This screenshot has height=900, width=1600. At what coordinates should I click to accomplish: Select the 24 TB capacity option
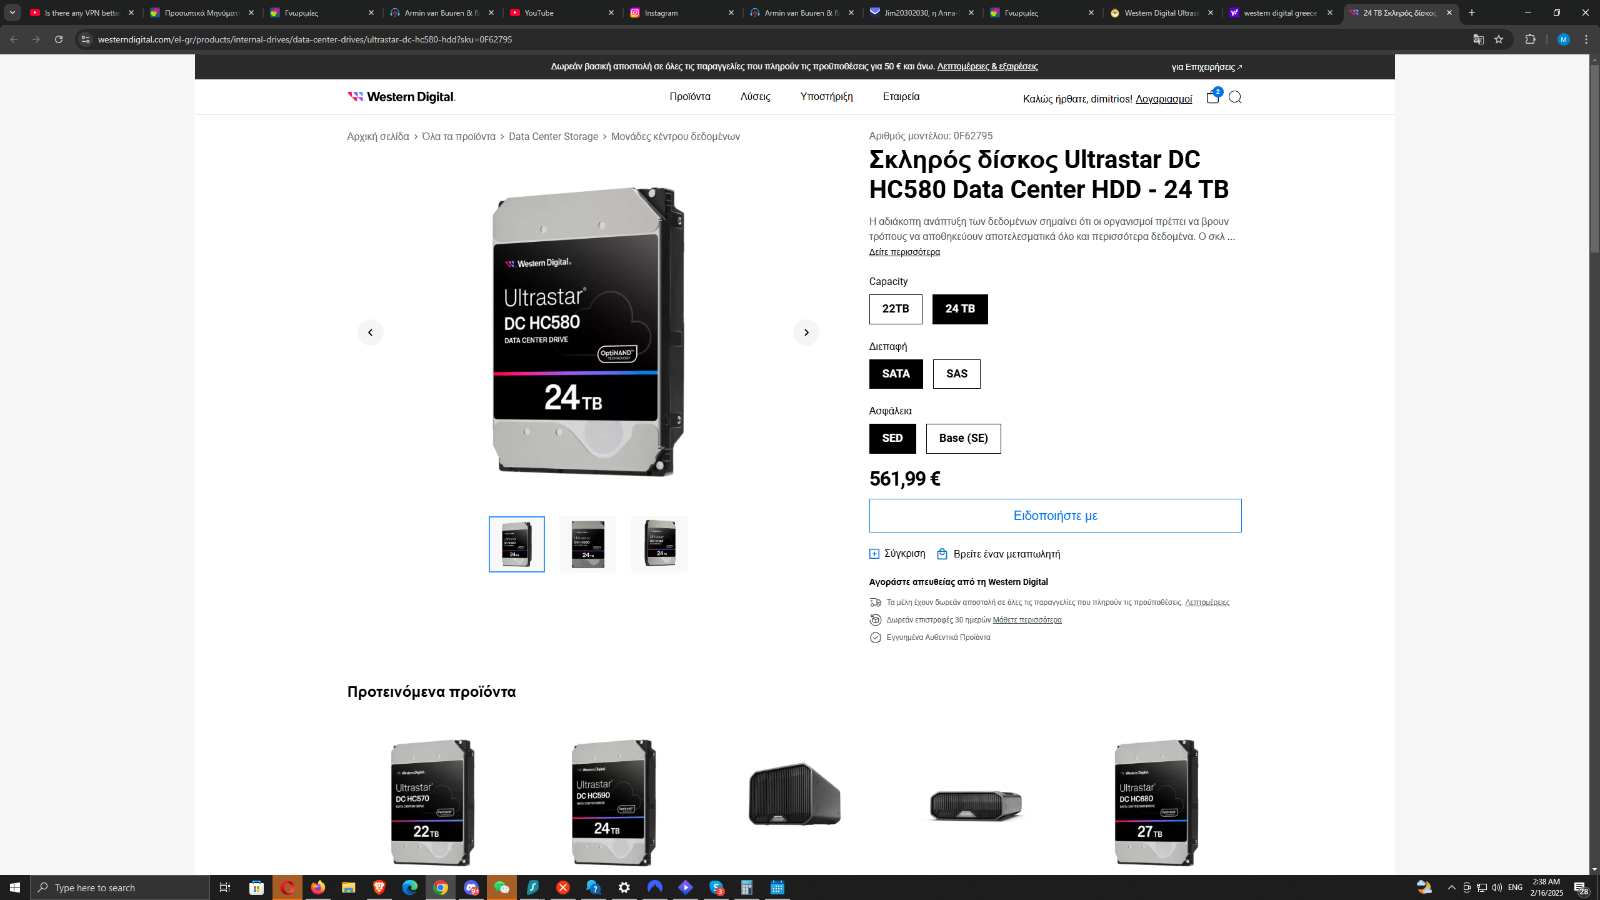pos(960,309)
